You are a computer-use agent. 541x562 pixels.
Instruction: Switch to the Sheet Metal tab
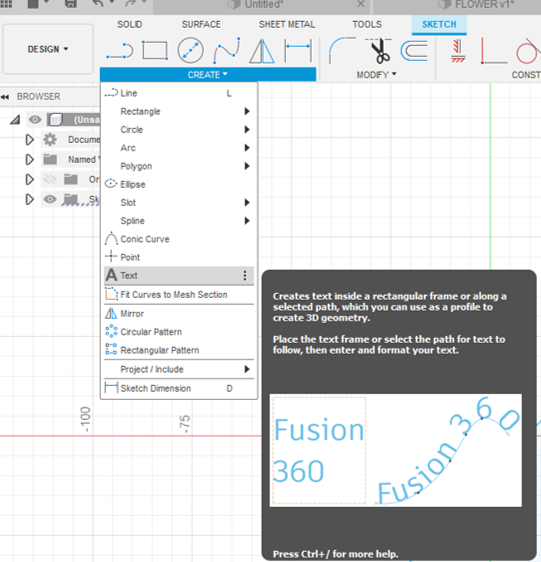click(287, 24)
